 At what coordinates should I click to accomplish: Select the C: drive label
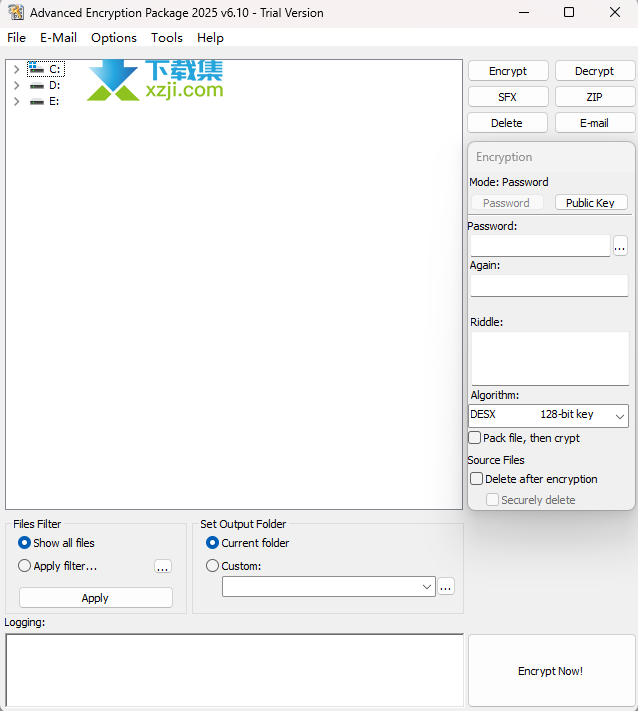pyautogui.click(x=55, y=69)
